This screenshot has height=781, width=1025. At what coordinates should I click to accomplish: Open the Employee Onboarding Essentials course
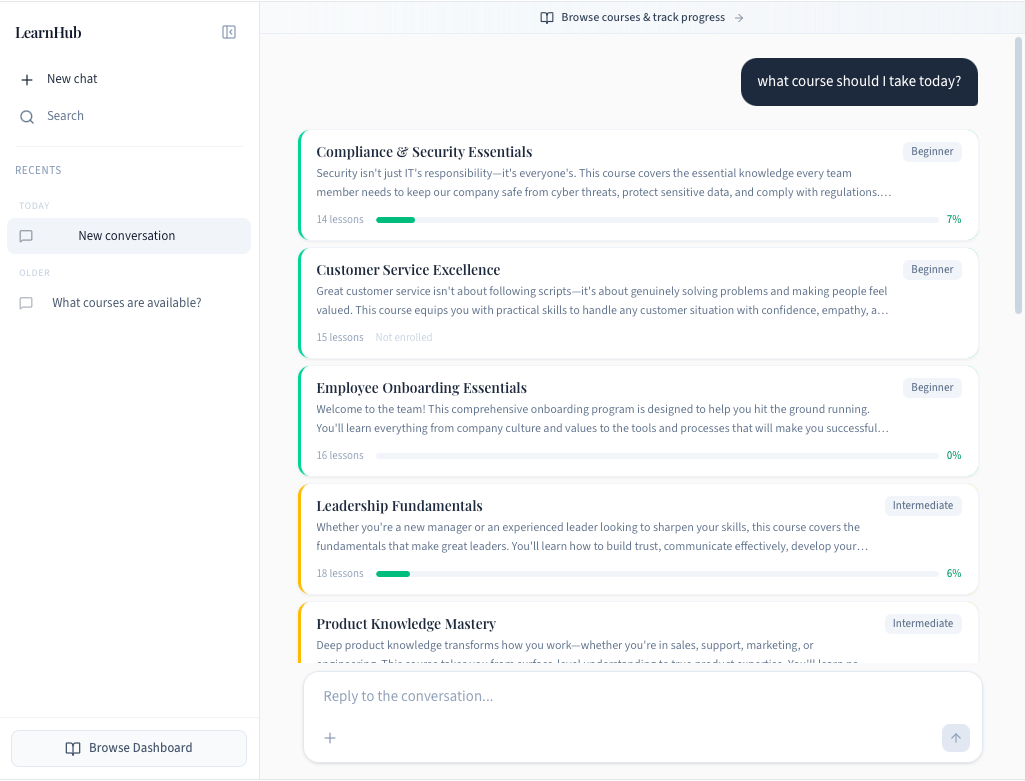click(x=637, y=420)
